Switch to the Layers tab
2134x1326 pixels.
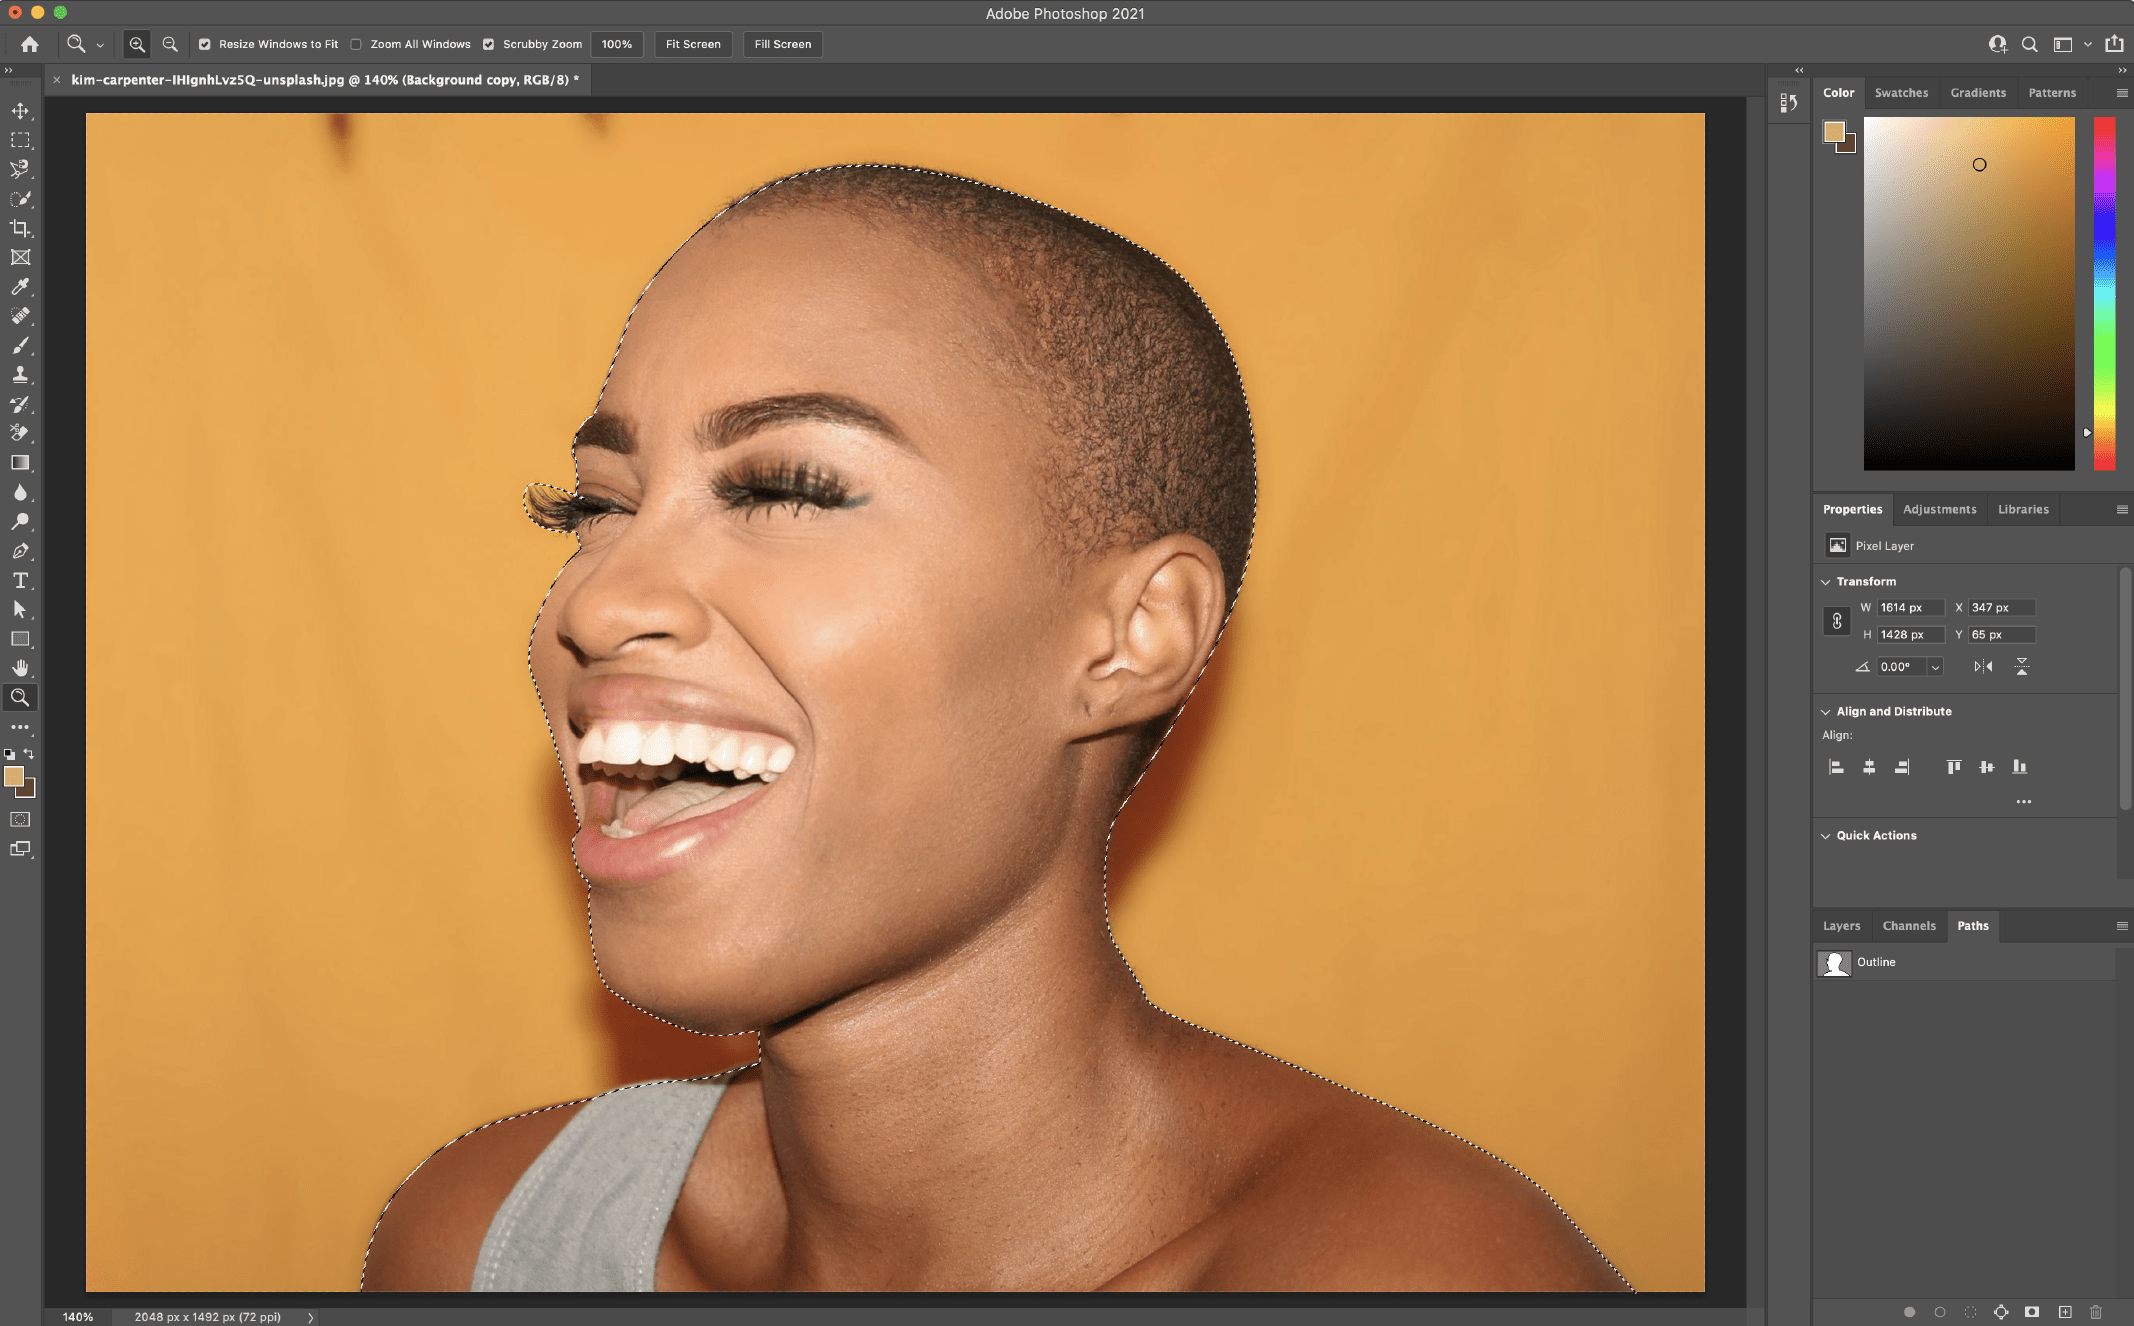pos(1841,924)
